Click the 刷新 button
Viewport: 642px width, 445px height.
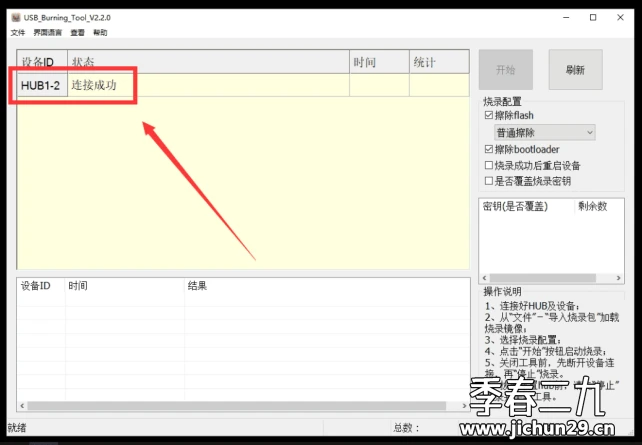point(575,70)
